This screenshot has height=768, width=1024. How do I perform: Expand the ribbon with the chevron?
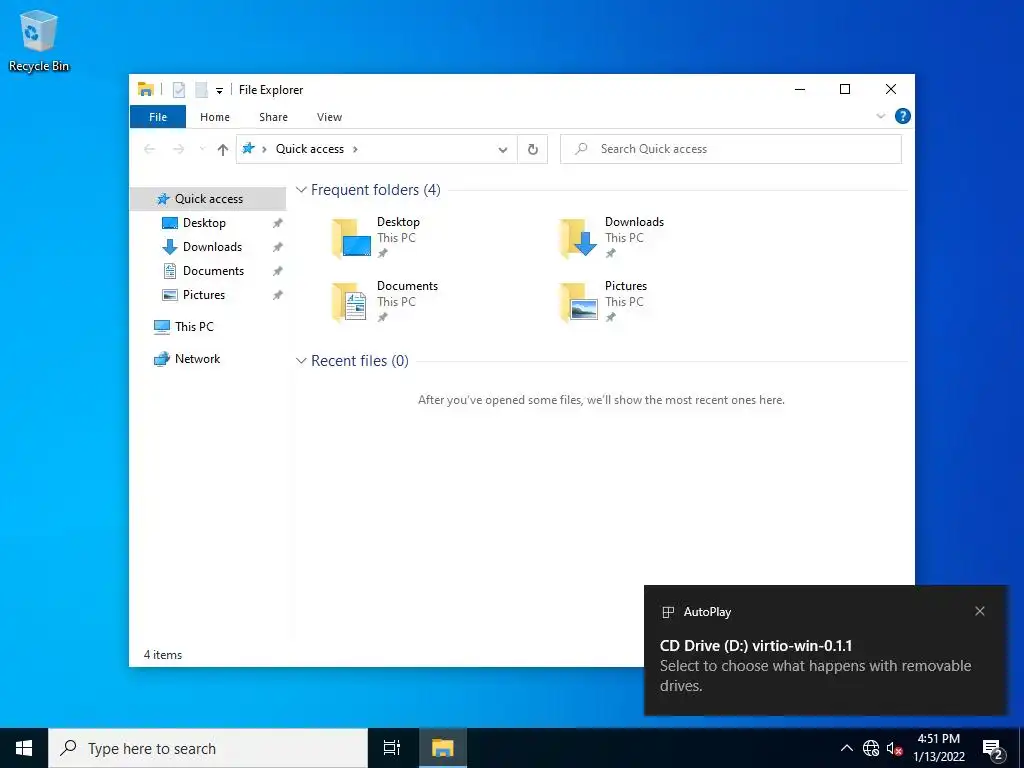pyautogui.click(x=880, y=116)
